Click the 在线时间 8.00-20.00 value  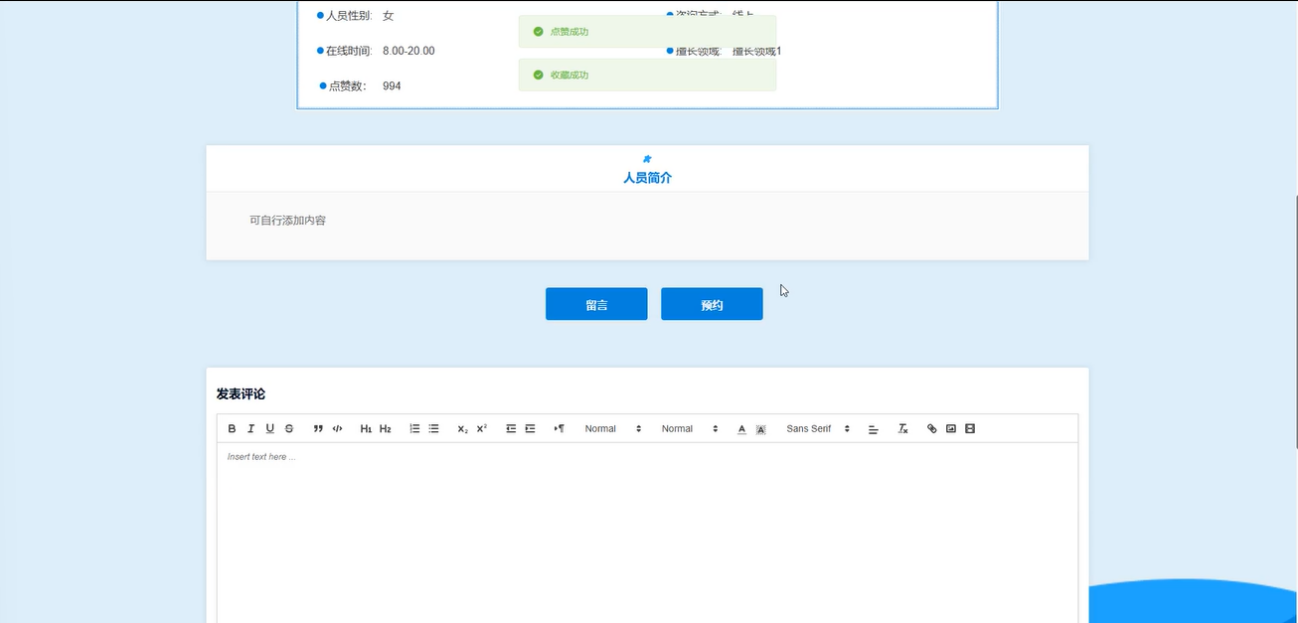point(408,51)
